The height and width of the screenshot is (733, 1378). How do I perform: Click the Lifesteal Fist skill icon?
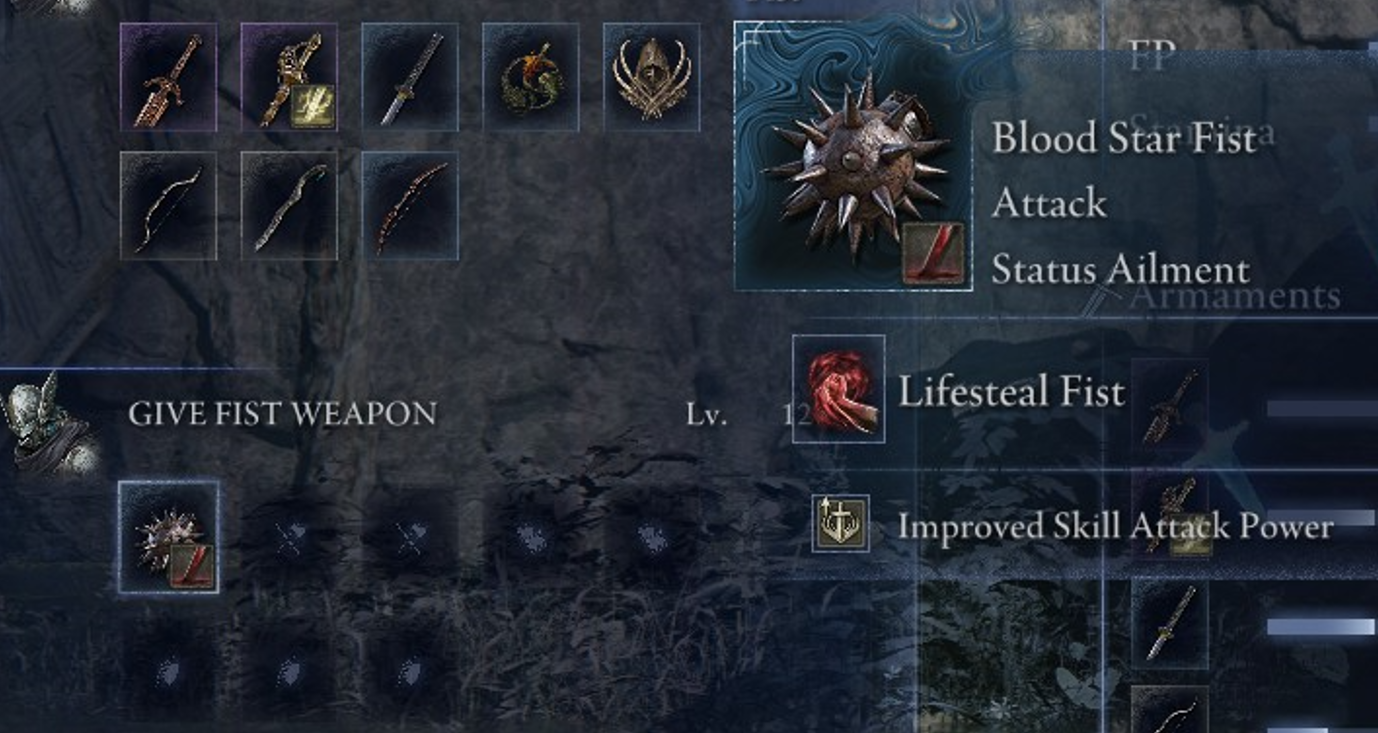click(x=838, y=389)
